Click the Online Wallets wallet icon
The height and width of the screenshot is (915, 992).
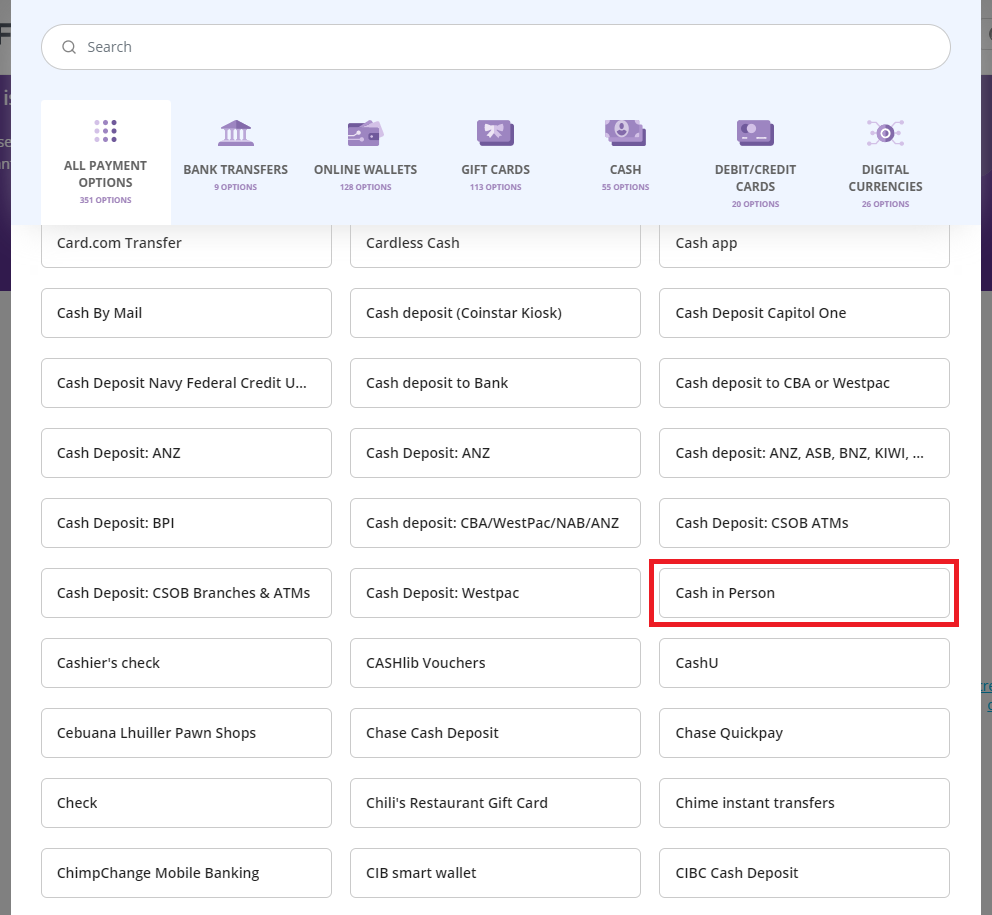tap(366, 134)
